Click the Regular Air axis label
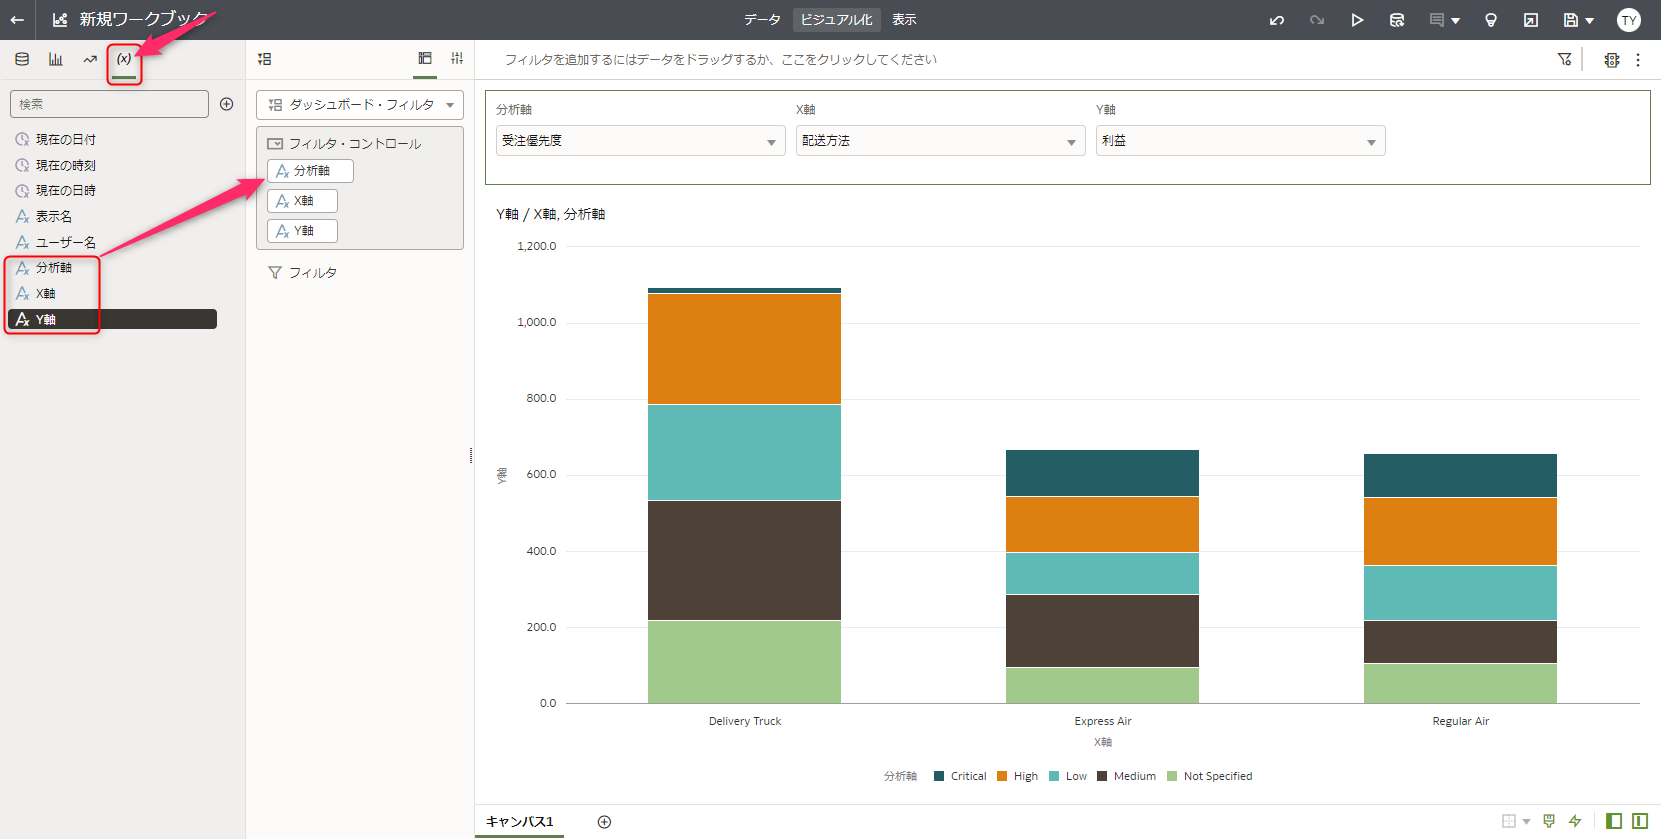This screenshot has height=839, width=1661. (x=1460, y=721)
